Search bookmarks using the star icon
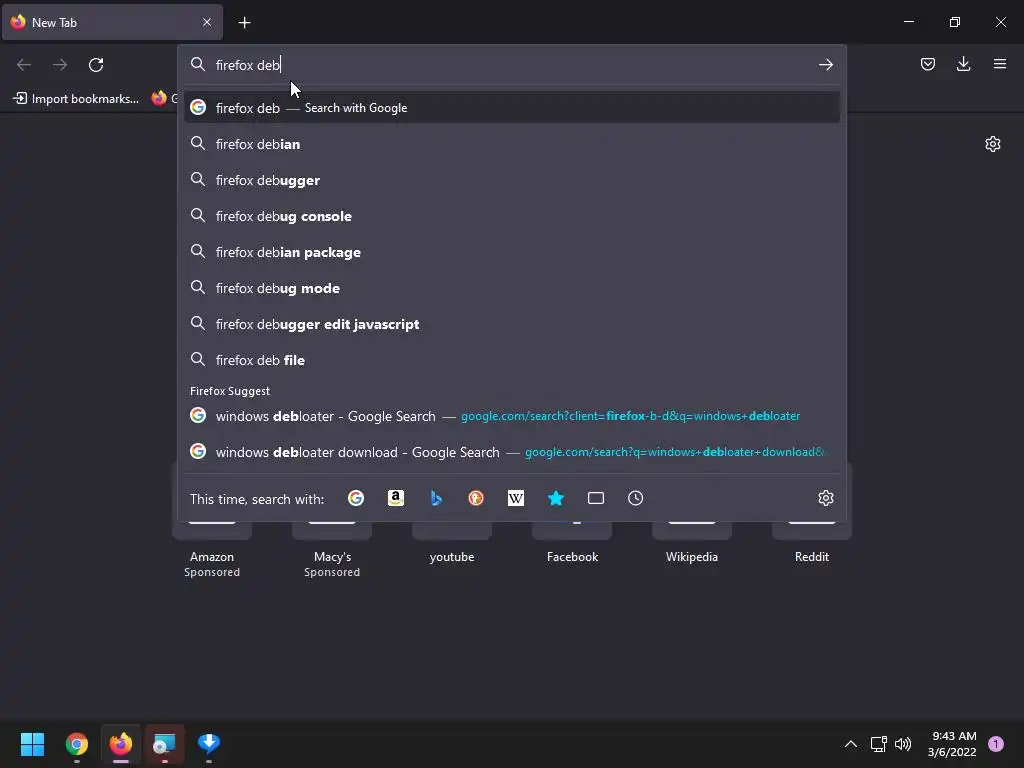1024x768 pixels. point(556,498)
